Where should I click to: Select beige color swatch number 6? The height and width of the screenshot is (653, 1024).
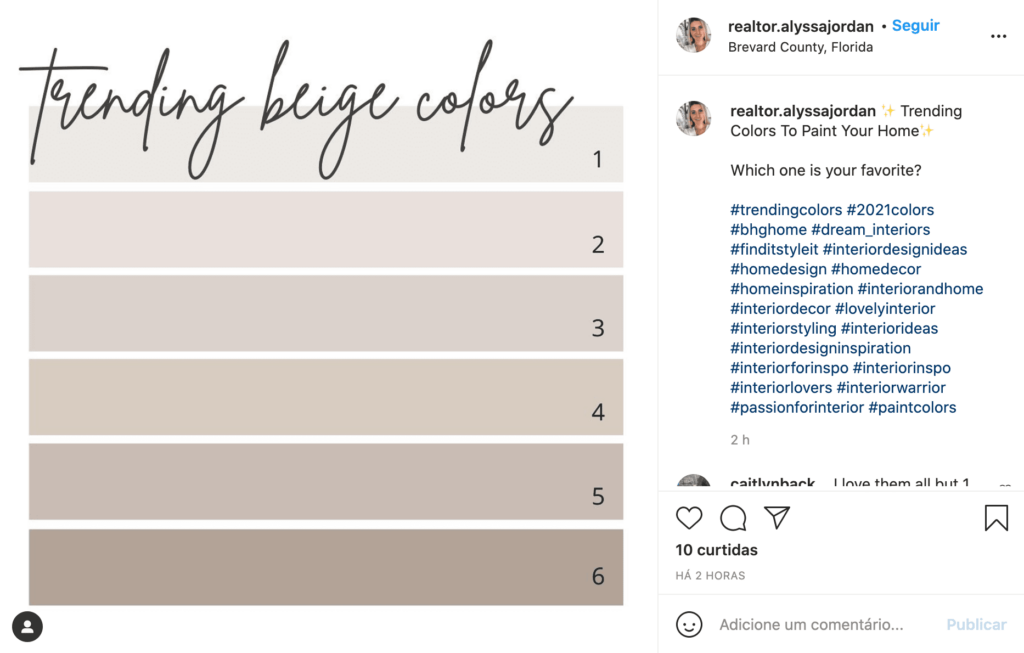325,565
